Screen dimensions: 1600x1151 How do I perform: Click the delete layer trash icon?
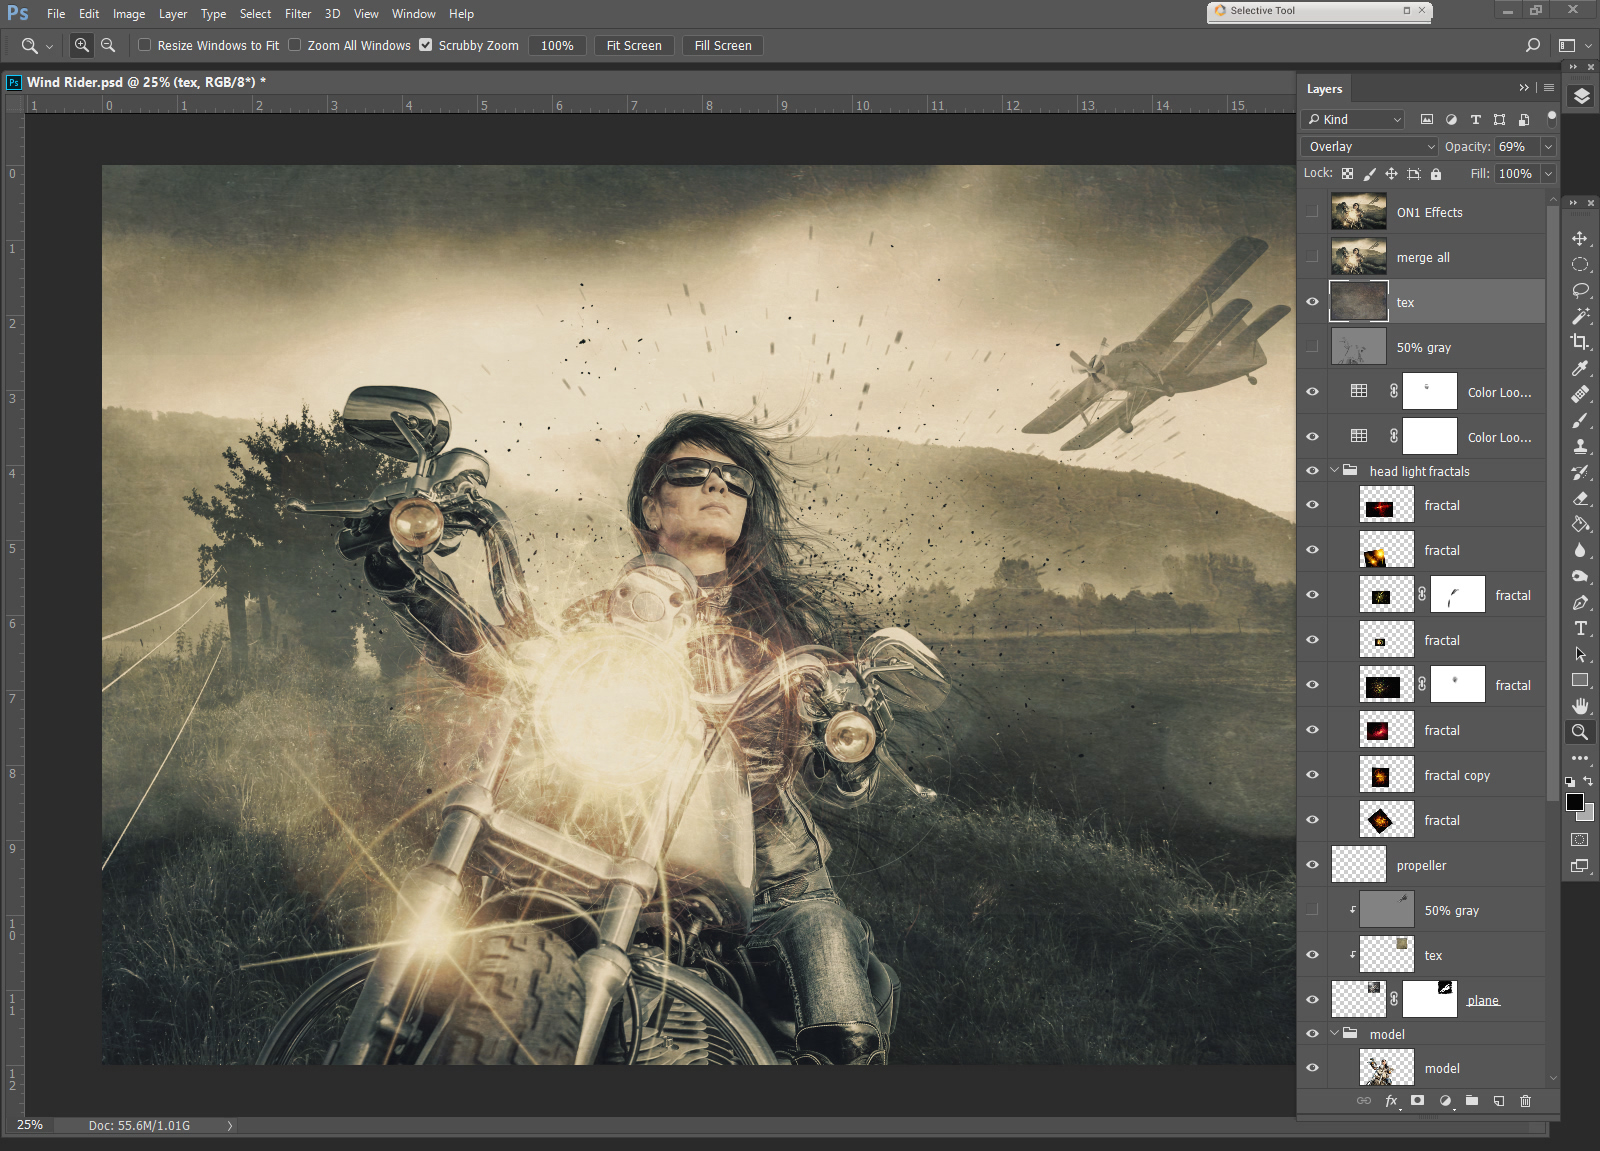point(1525,1101)
